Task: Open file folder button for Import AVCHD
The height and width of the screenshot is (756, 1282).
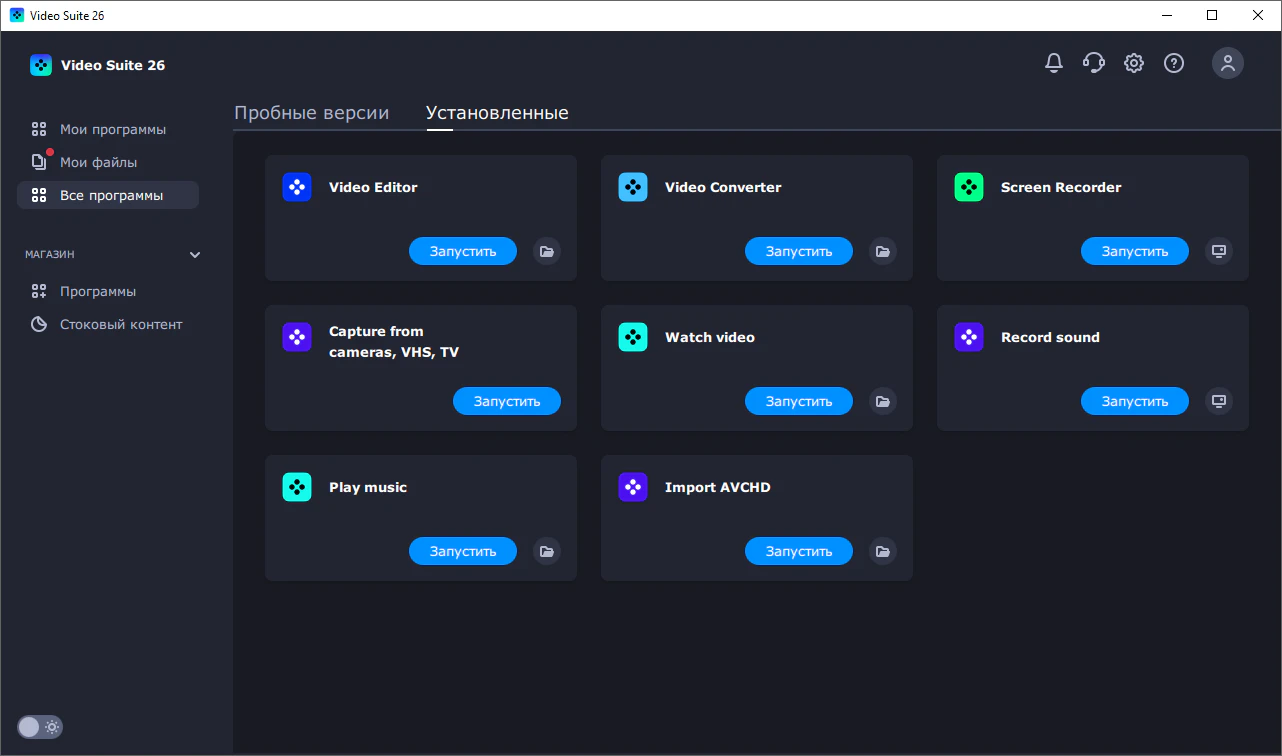Action: click(x=883, y=551)
